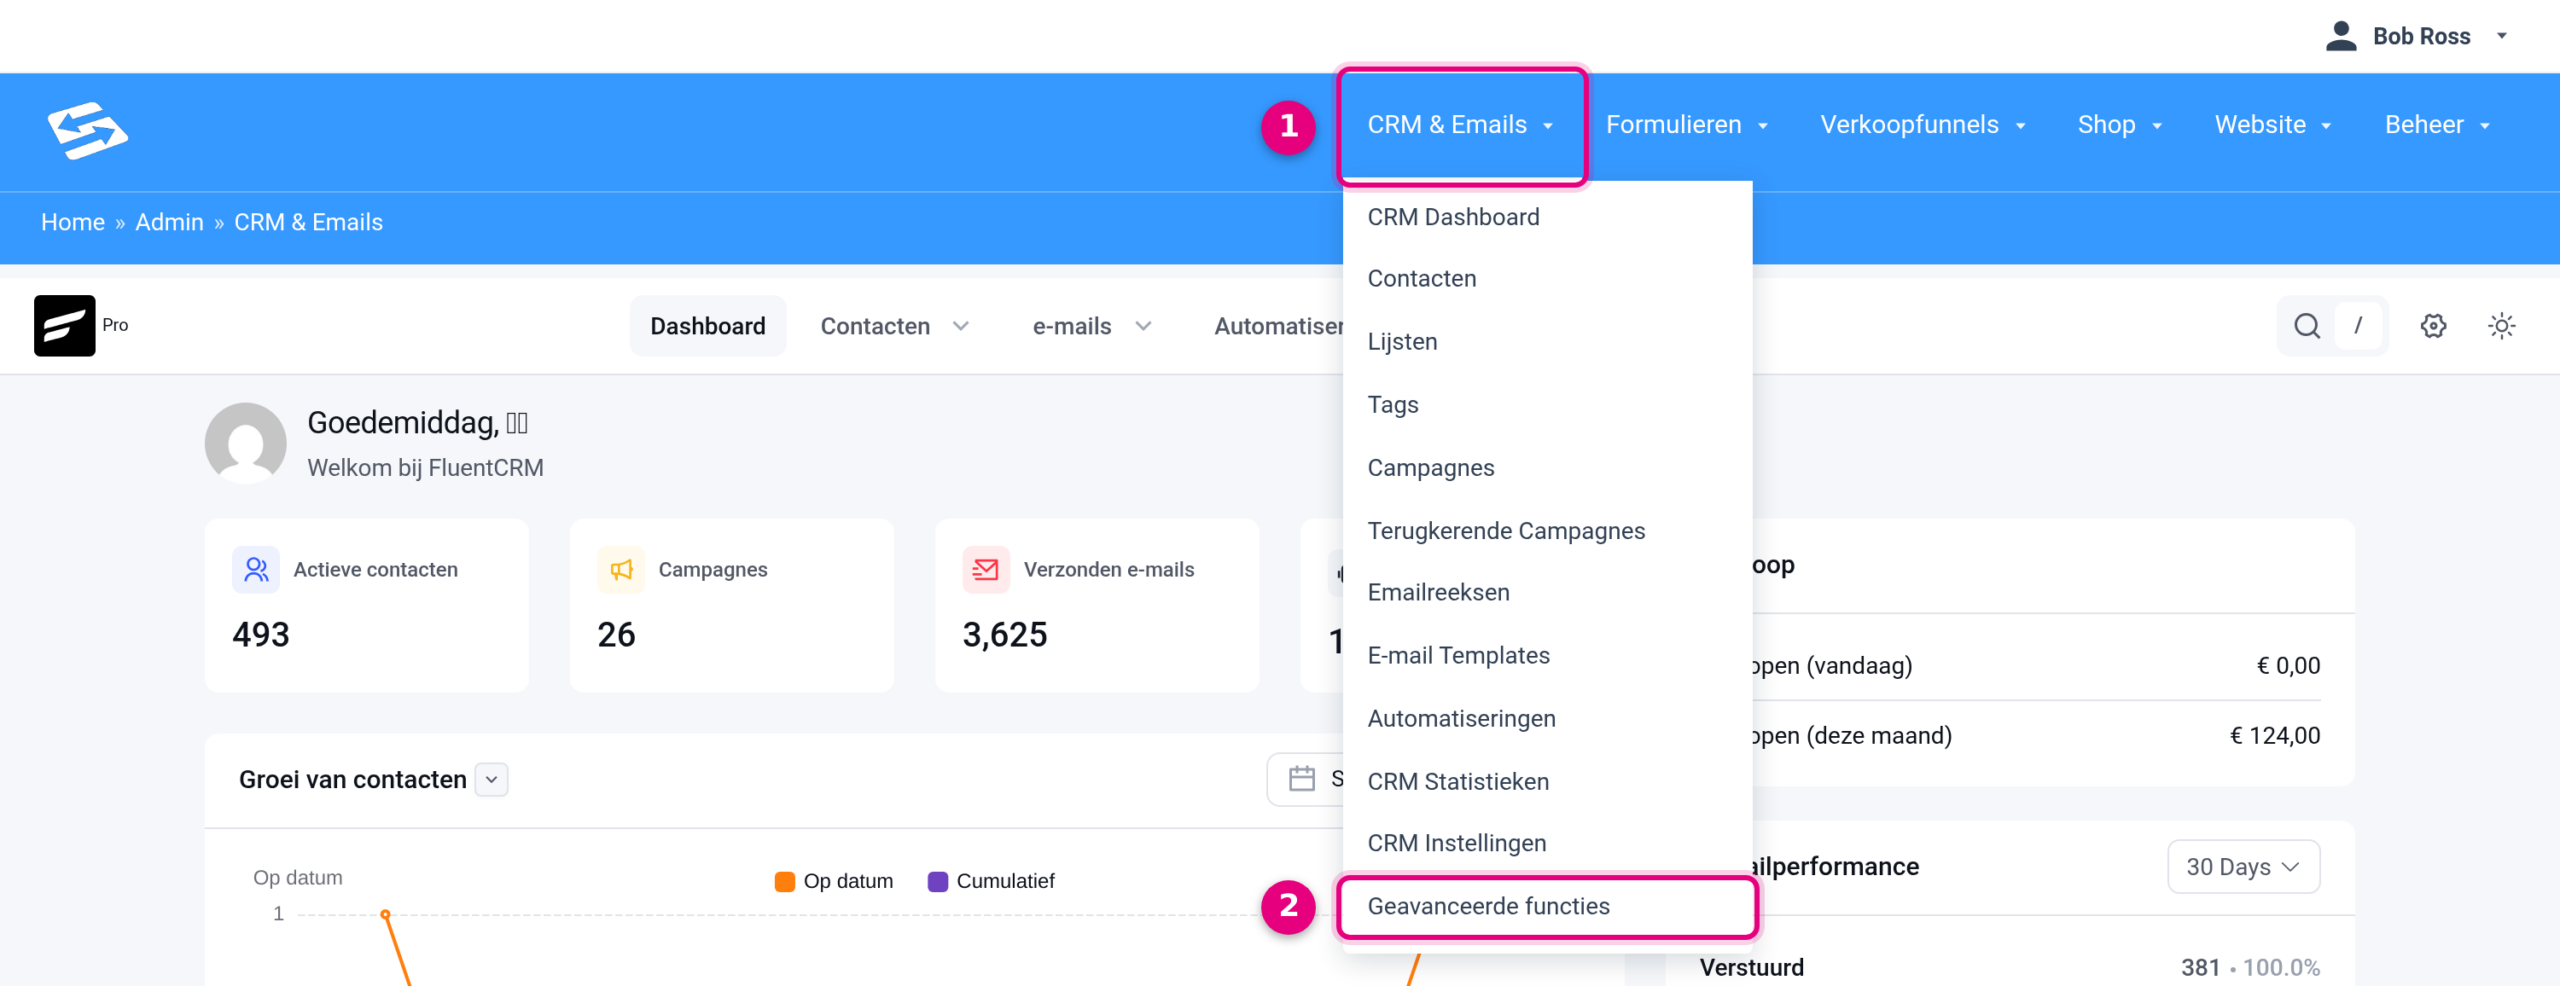Viewport: 2560px width, 986px height.
Task: Go to Home breadcrumb link
Action: tap(73, 222)
